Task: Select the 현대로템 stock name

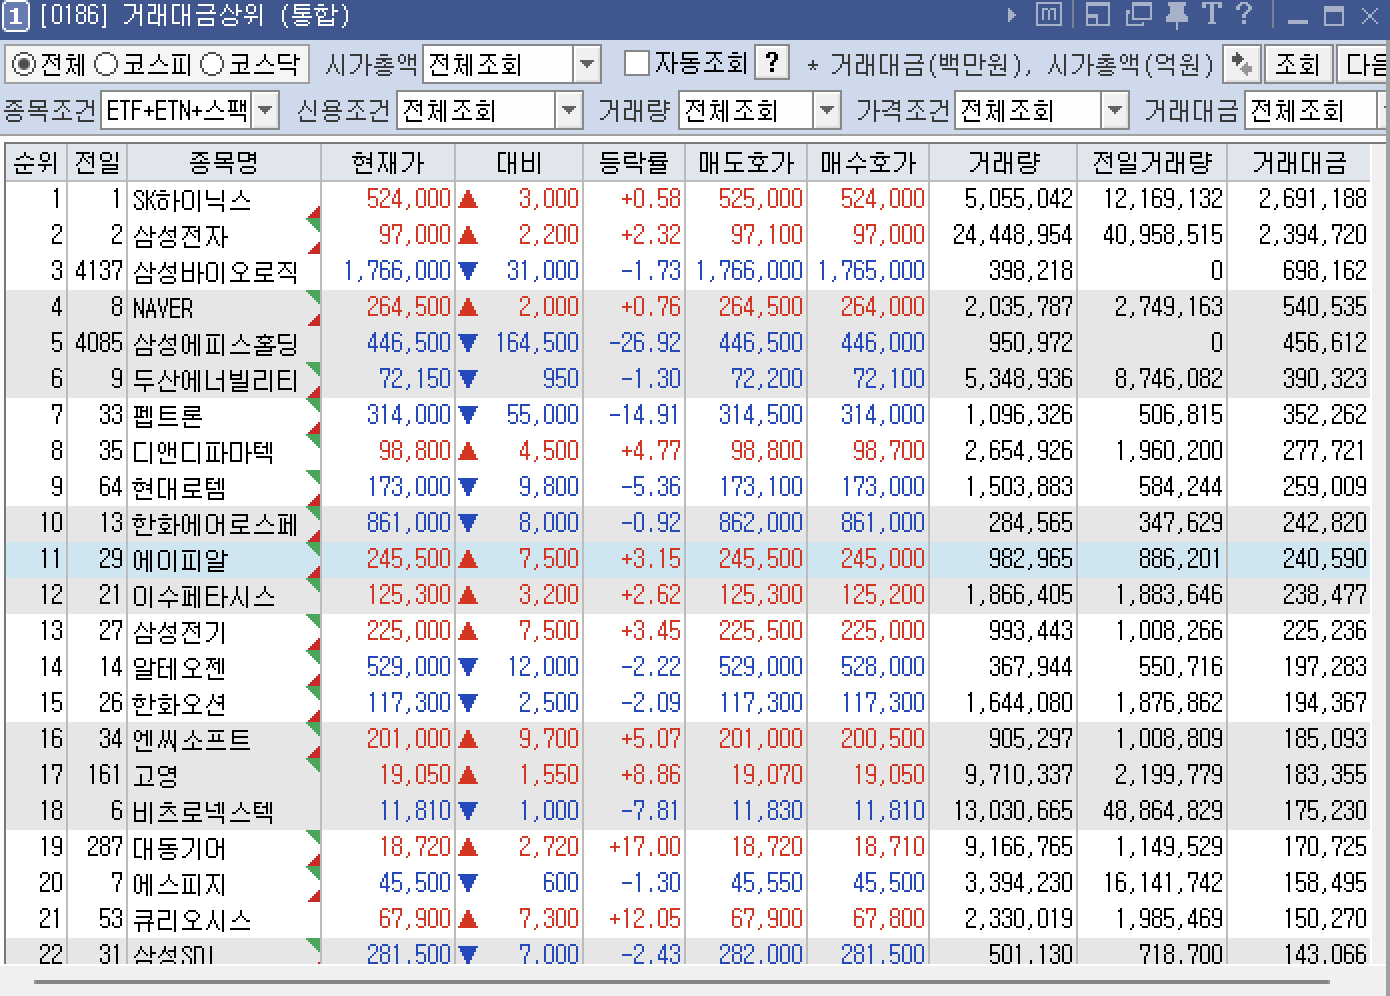Action: pyautogui.click(x=180, y=488)
